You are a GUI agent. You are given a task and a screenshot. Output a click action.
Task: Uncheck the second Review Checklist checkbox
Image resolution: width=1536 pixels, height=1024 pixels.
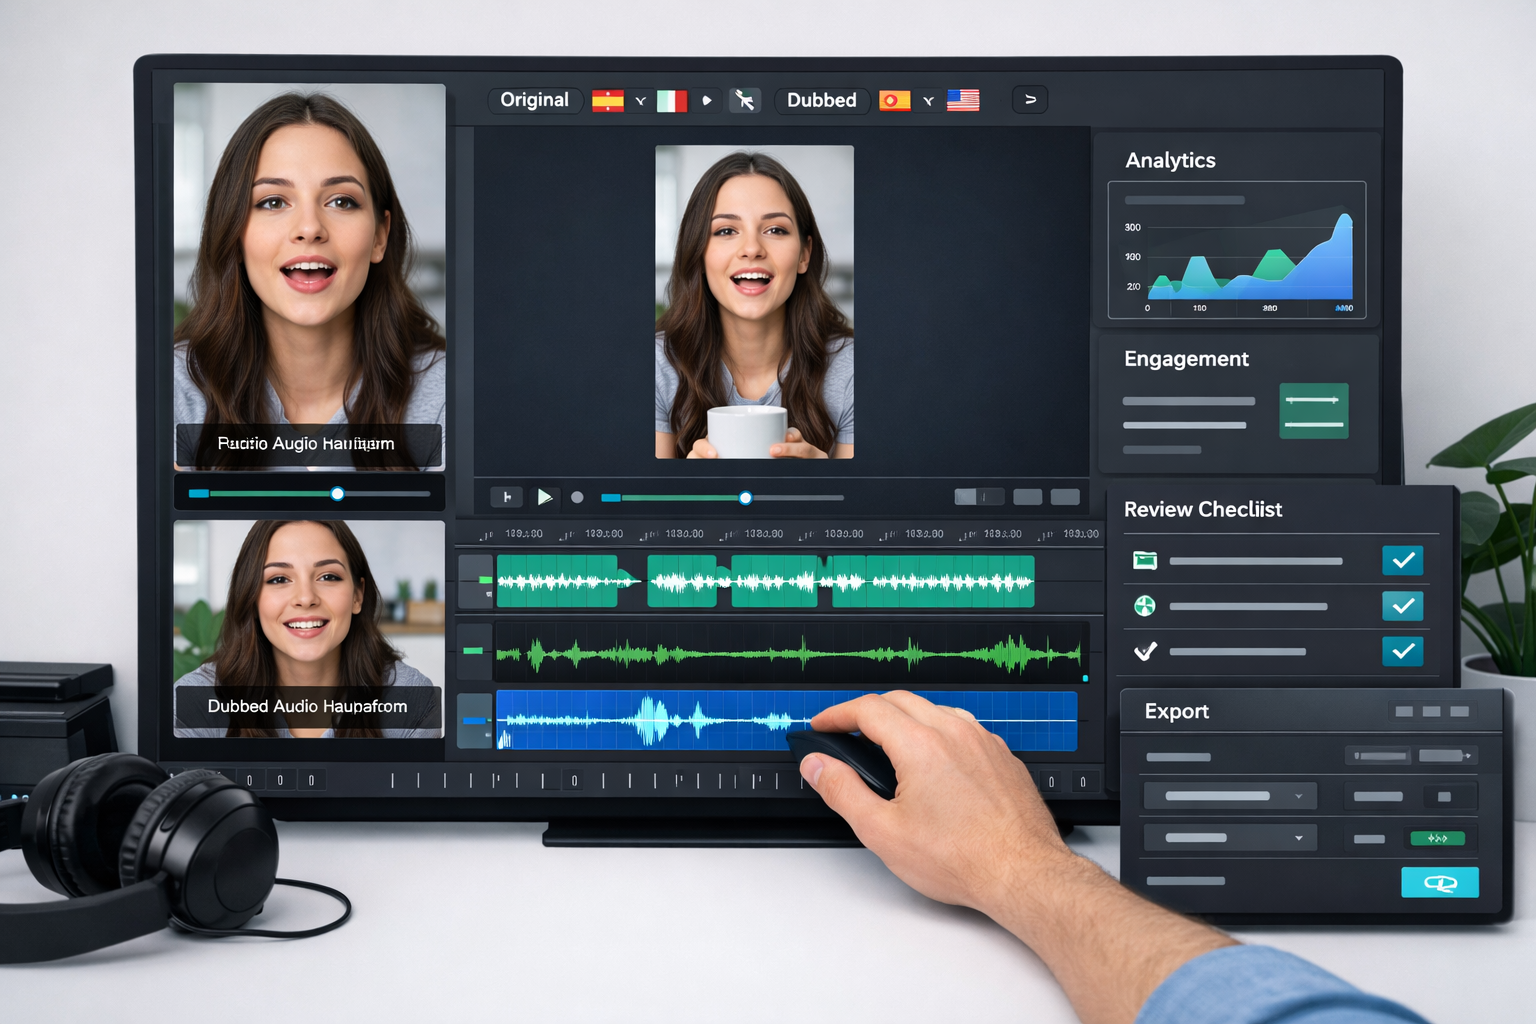[x=1403, y=605]
